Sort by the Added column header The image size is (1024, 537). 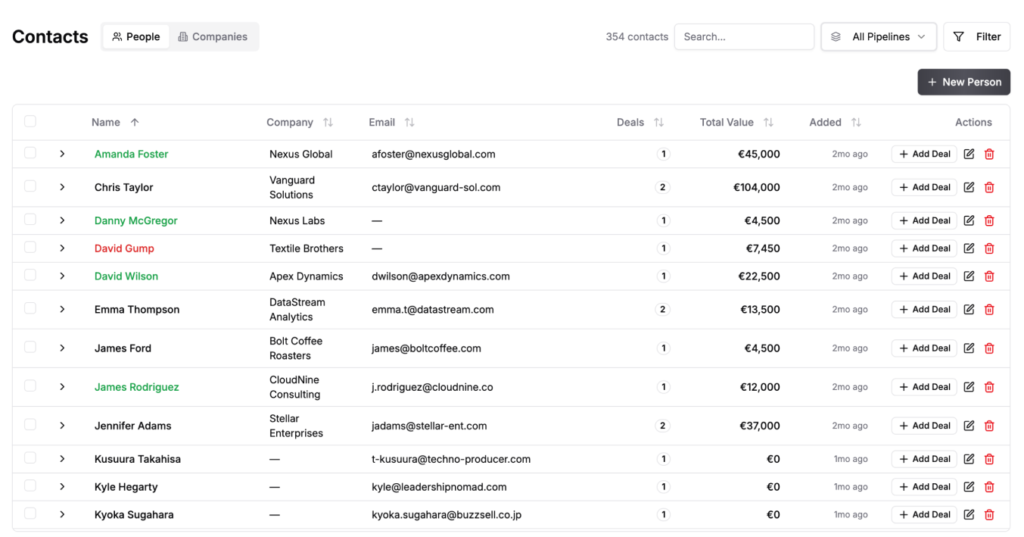(835, 122)
